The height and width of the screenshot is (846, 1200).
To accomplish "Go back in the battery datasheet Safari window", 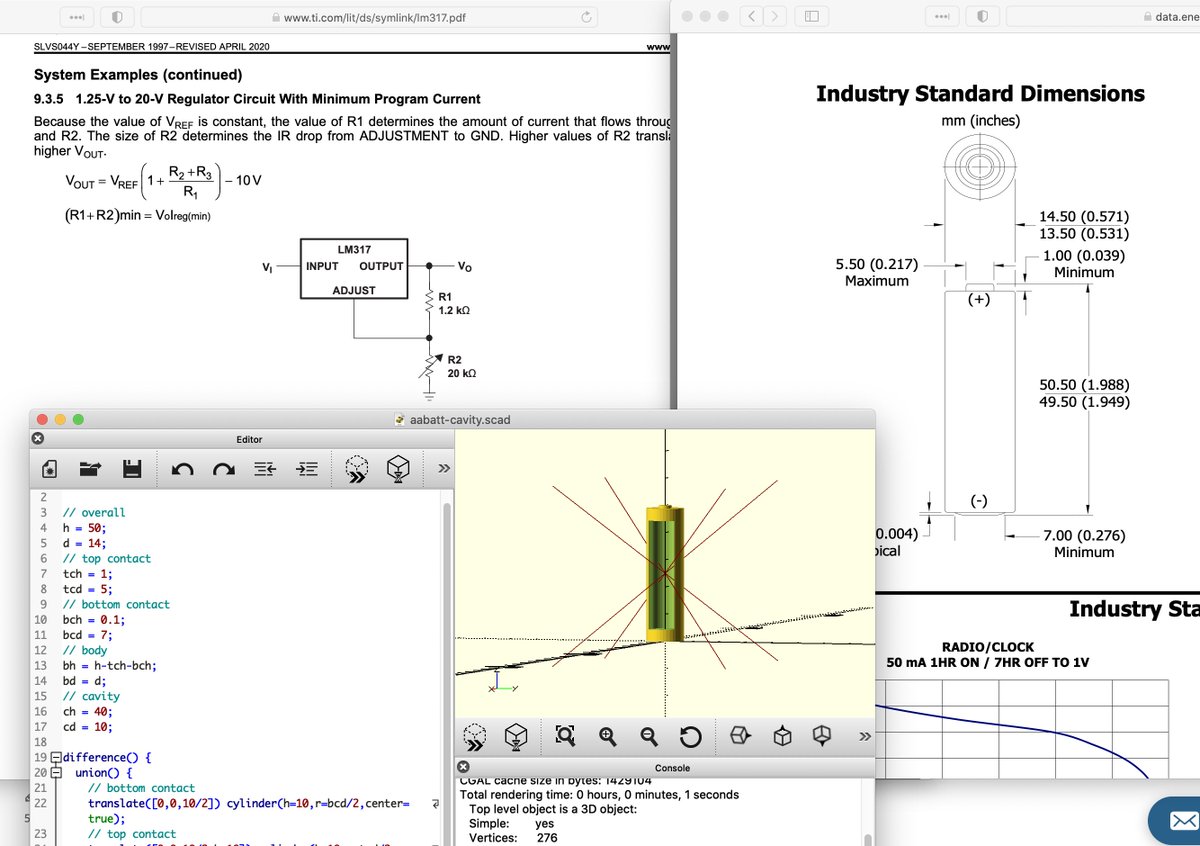I will tap(751, 17).
